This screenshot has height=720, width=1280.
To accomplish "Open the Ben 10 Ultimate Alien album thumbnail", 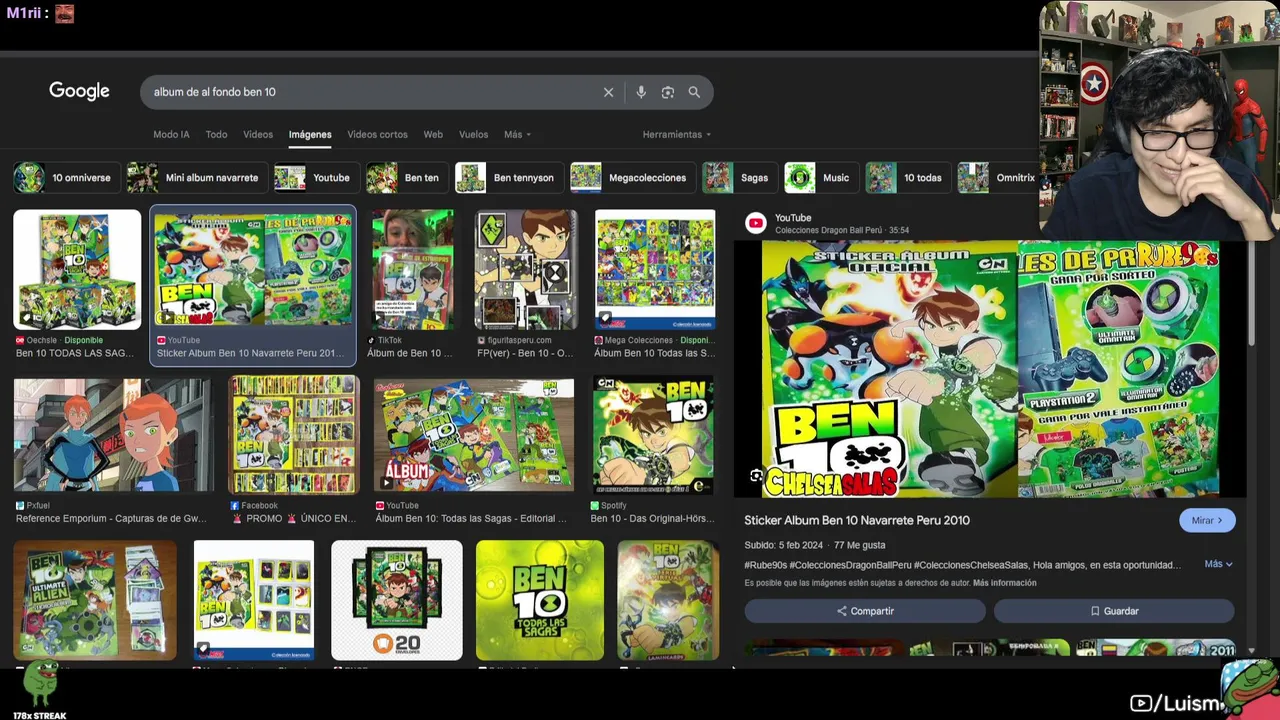I will [x=95, y=600].
